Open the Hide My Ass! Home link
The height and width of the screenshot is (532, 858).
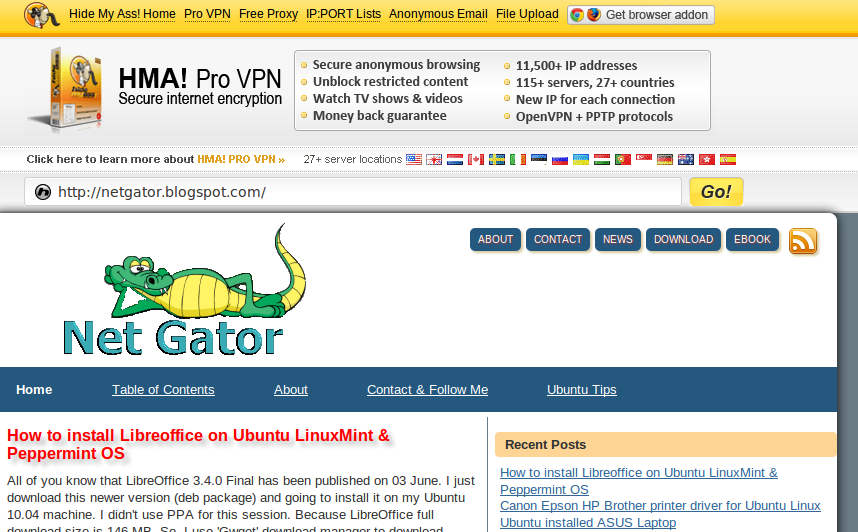(x=123, y=14)
